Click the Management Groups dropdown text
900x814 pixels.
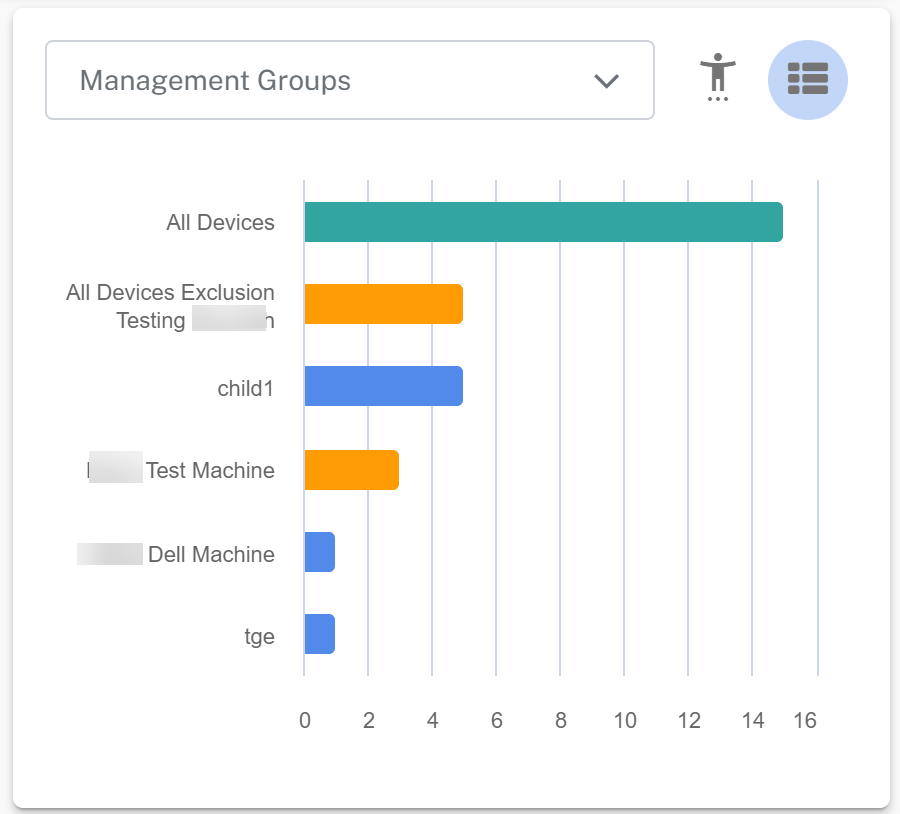tap(215, 81)
